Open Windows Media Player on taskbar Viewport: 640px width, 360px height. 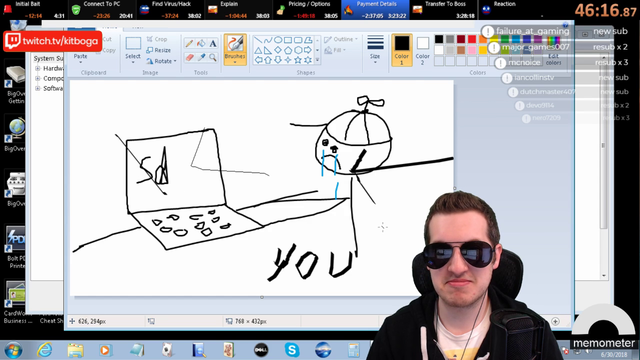105,350
